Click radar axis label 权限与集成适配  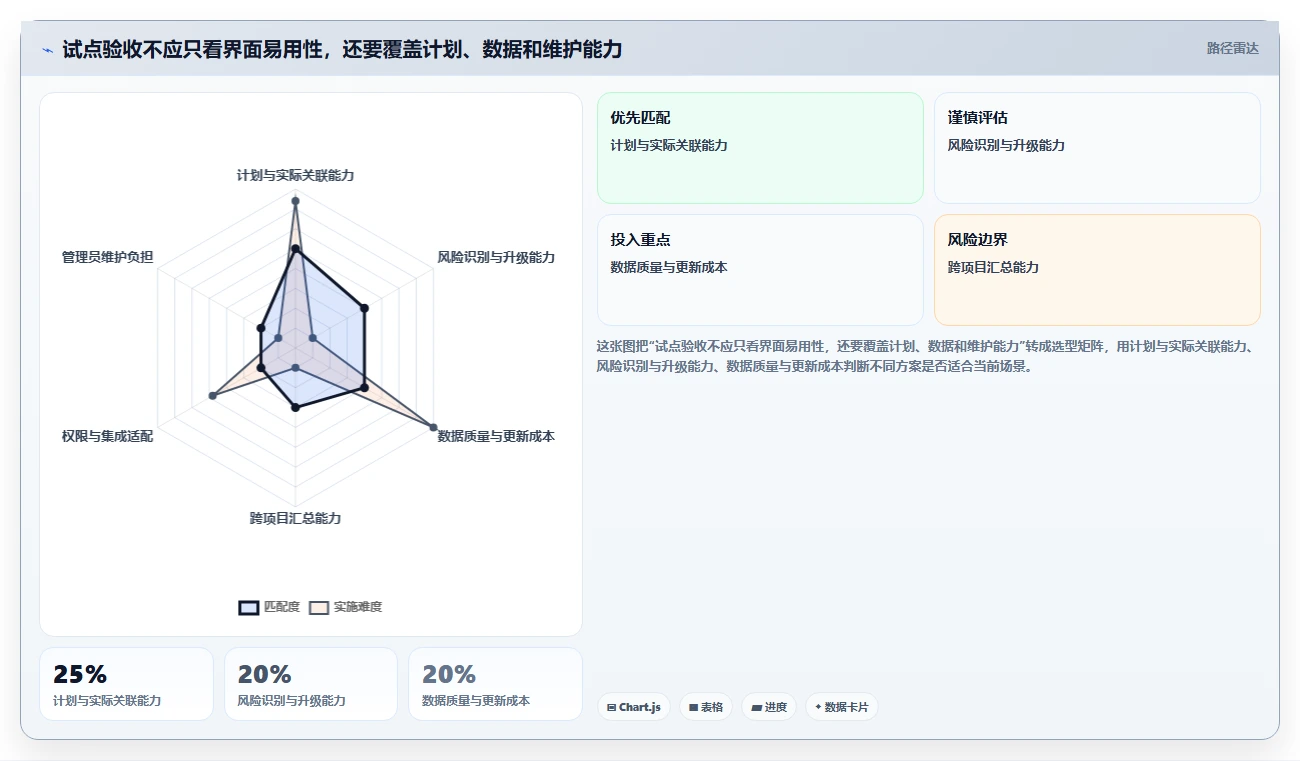click(x=107, y=436)
